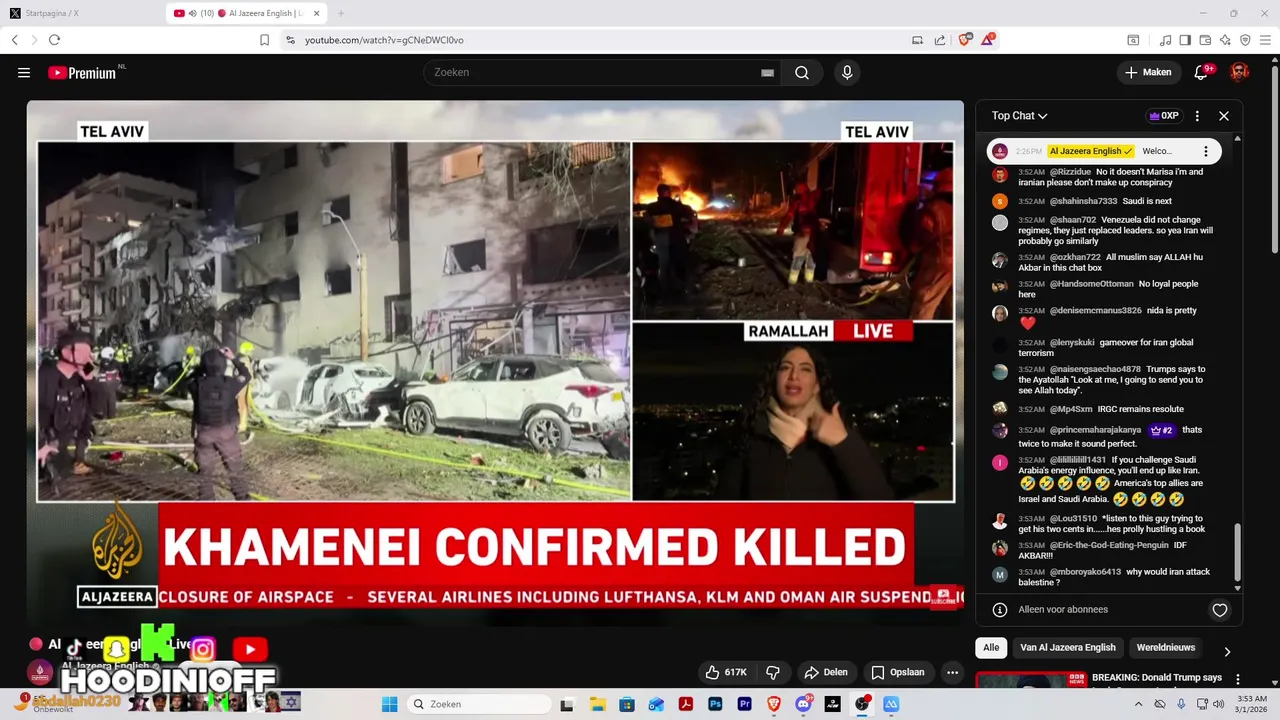This screenshot has width=1280, height=720.
Task: Open the on-screen keyboard icon in search box
Action: pos(767,72)
